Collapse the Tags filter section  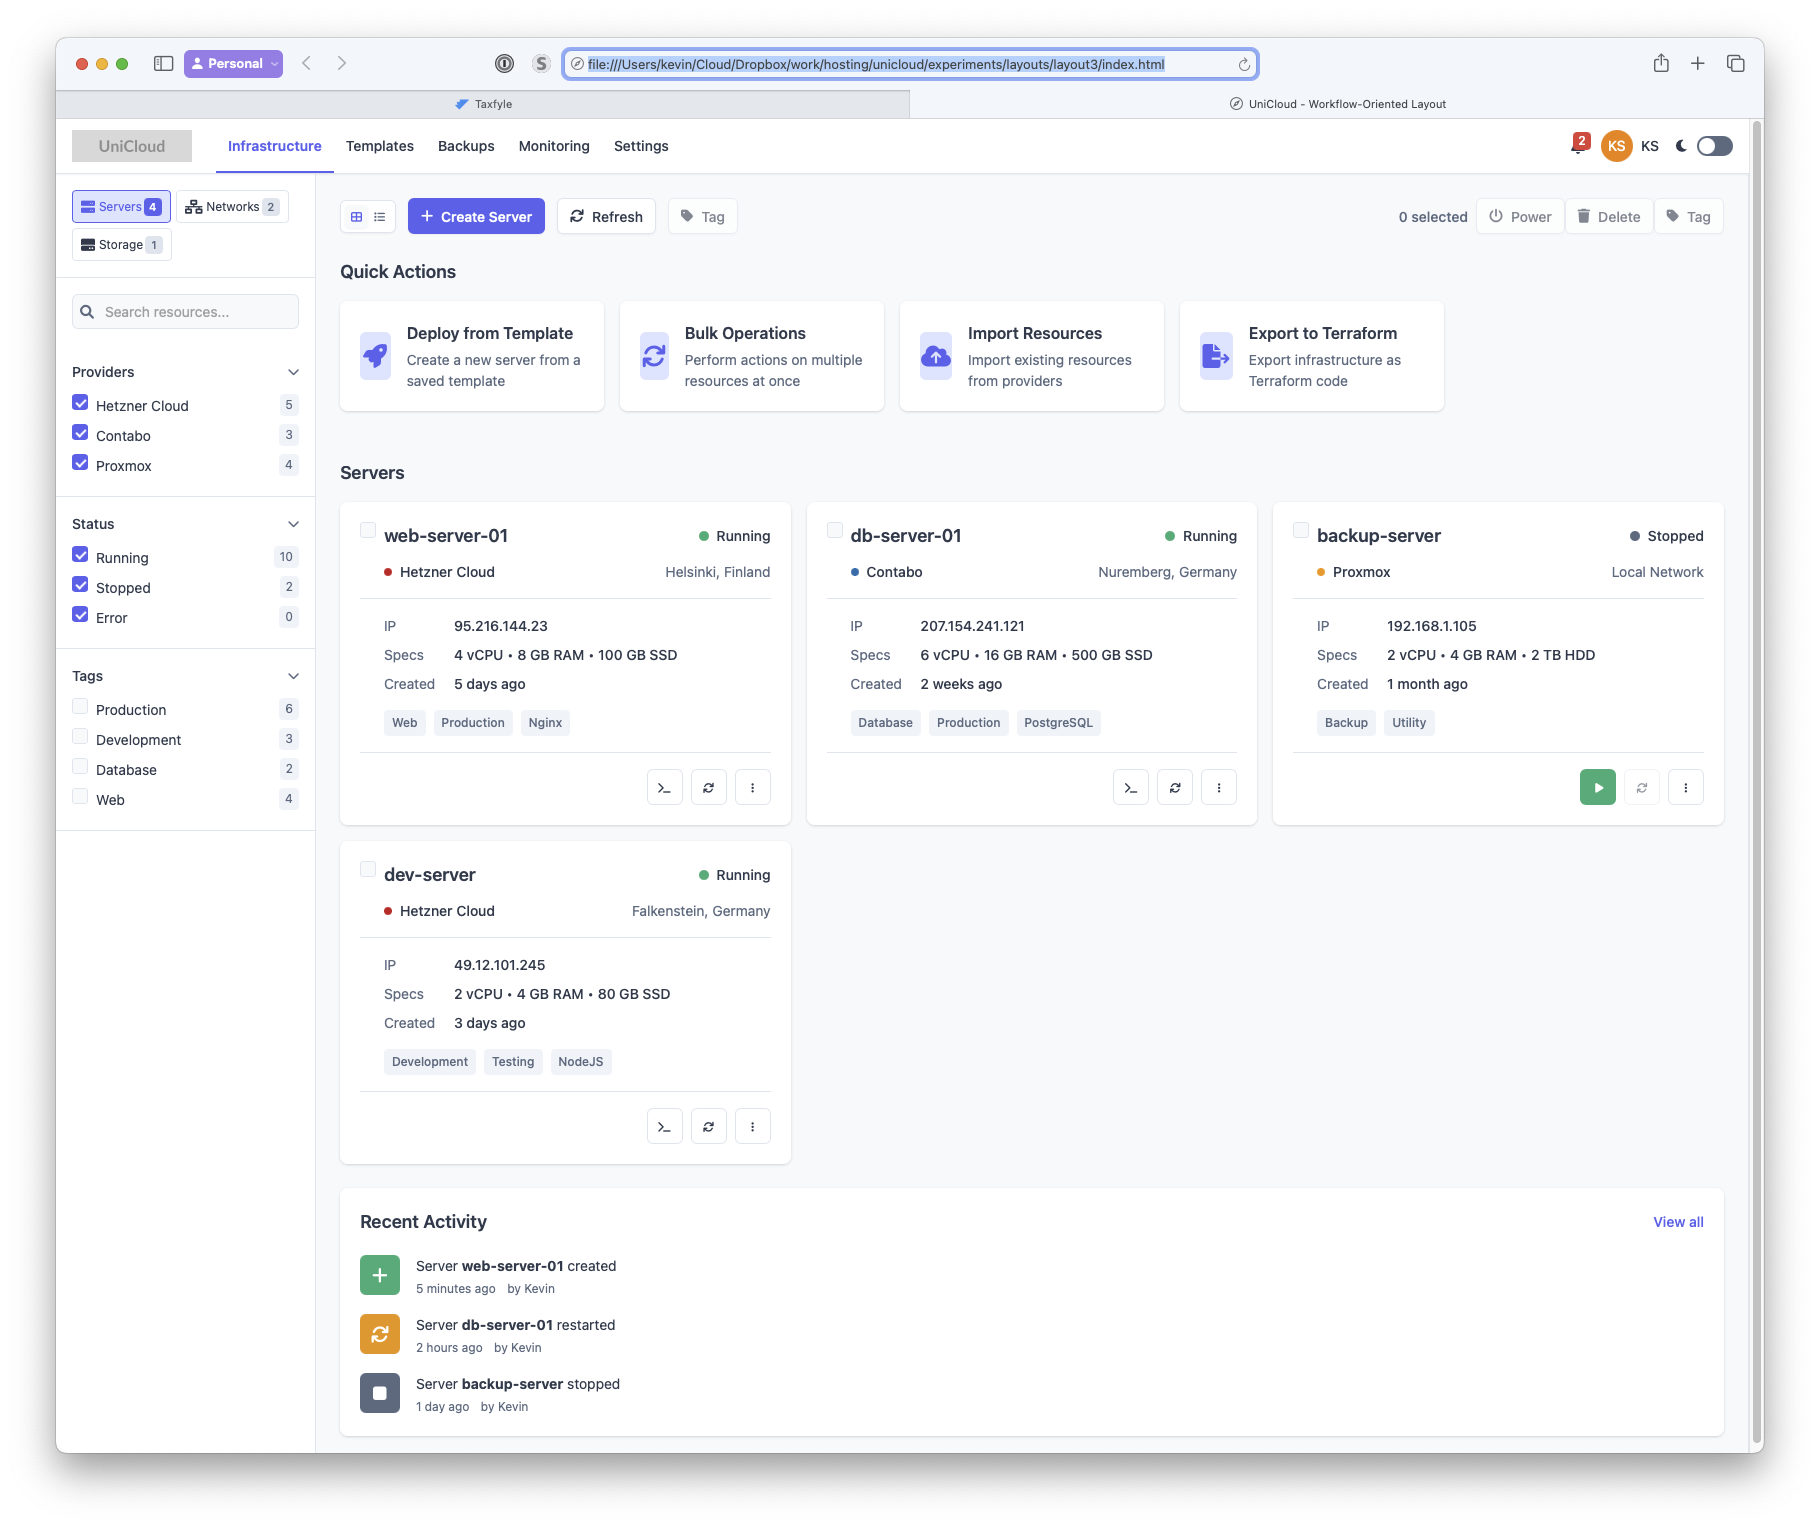293,676
